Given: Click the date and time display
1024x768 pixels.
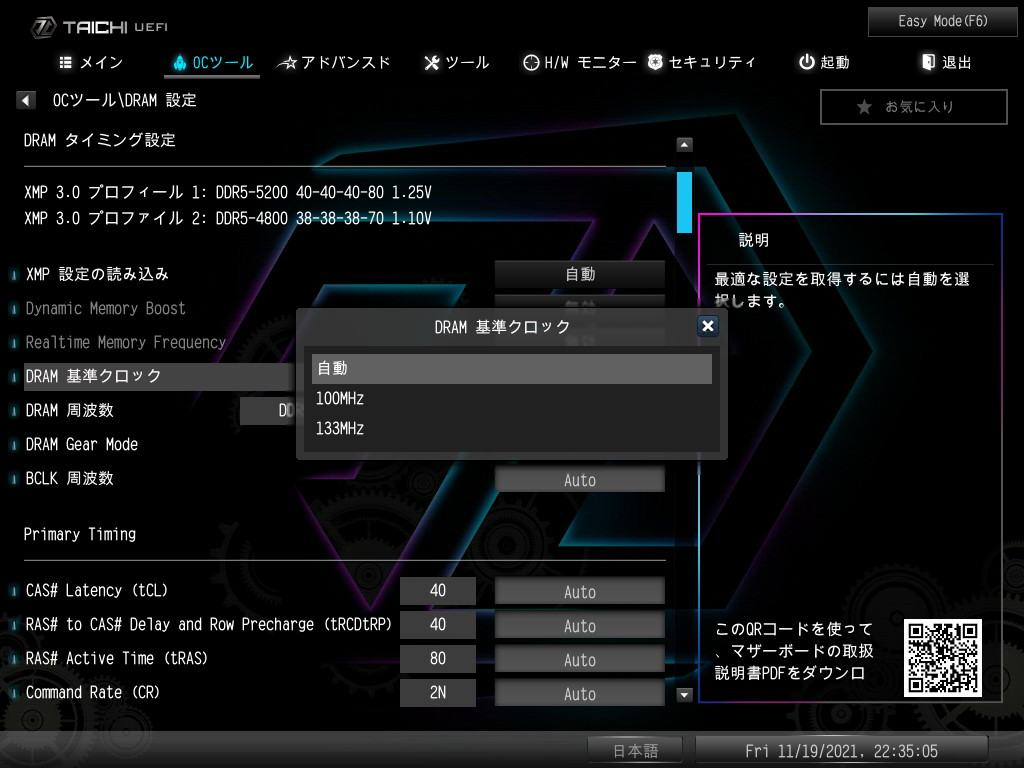Looking at the screenshot, I should pyautogui.click(x=841, y=751).
